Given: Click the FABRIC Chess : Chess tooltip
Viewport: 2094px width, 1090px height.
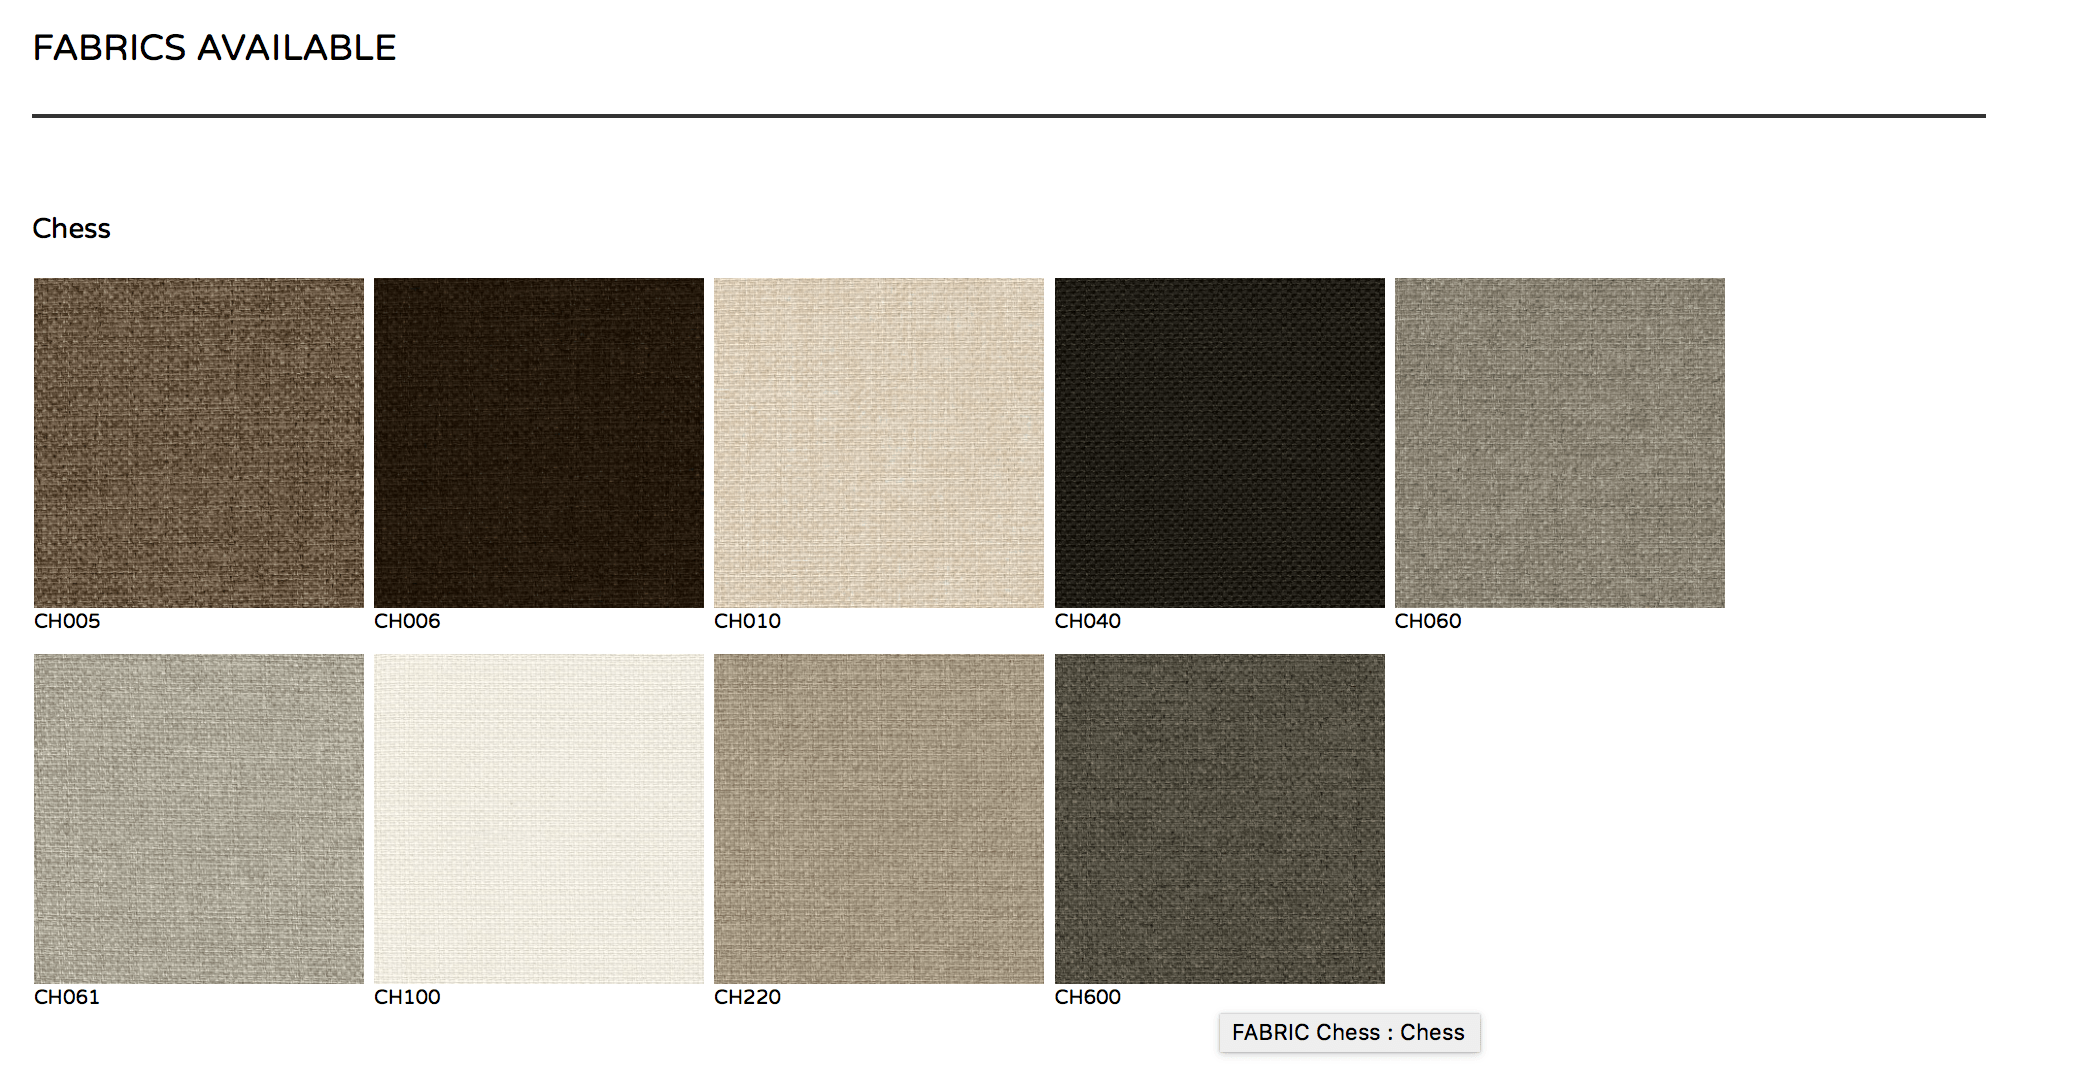Looking at the screenshot, I should 1348,1033.
